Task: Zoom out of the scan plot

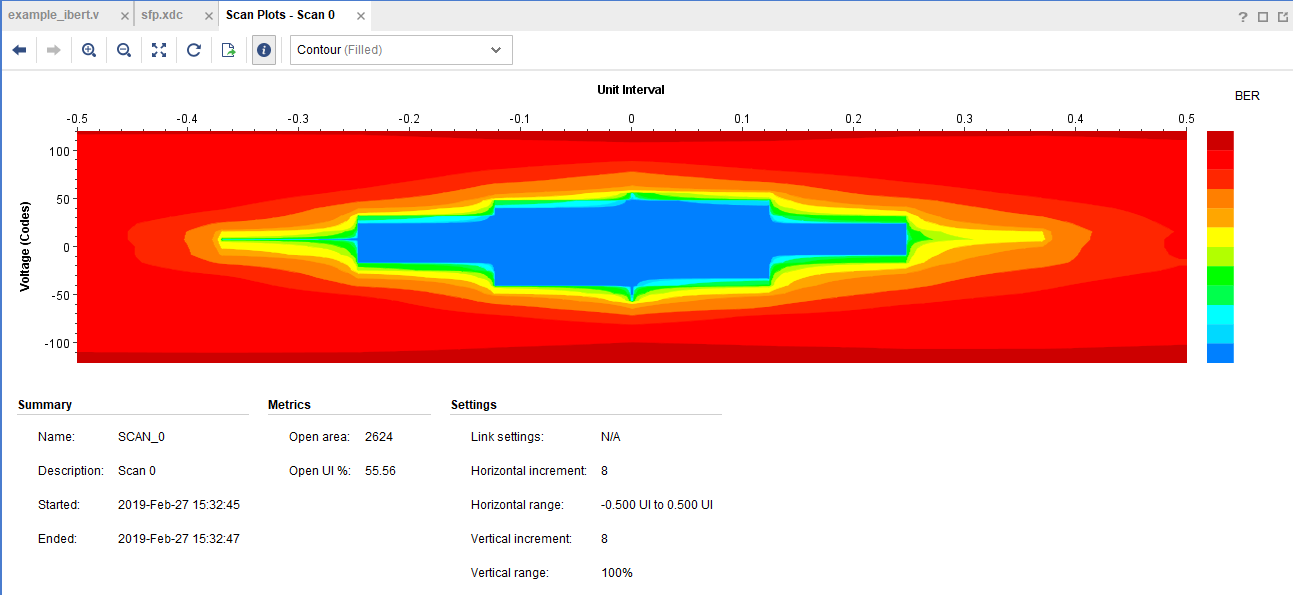Action: click(124, 50)
